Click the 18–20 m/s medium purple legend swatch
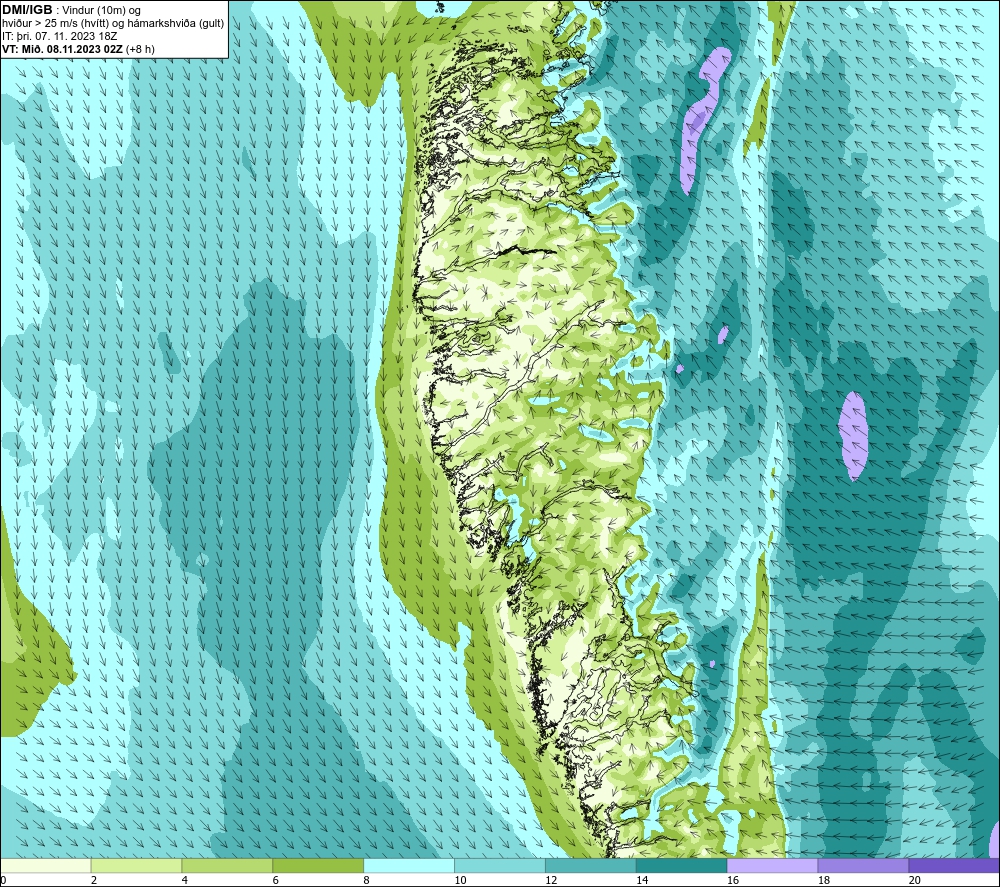1000x887 pixels. [x=863, y=866]
